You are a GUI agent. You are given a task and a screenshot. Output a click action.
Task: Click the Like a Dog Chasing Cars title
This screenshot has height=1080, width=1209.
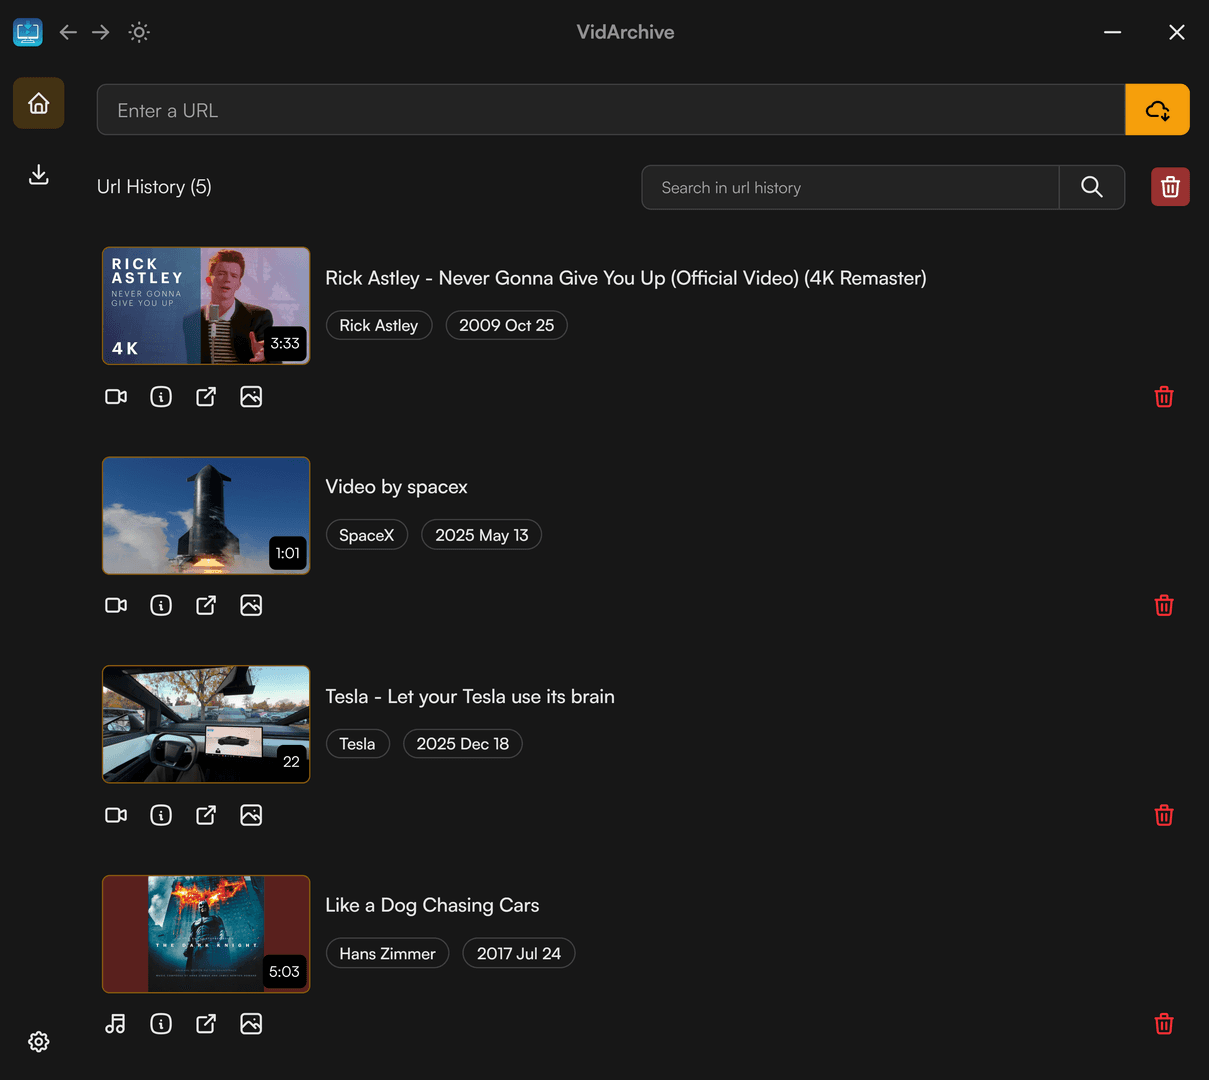(432, 905)
